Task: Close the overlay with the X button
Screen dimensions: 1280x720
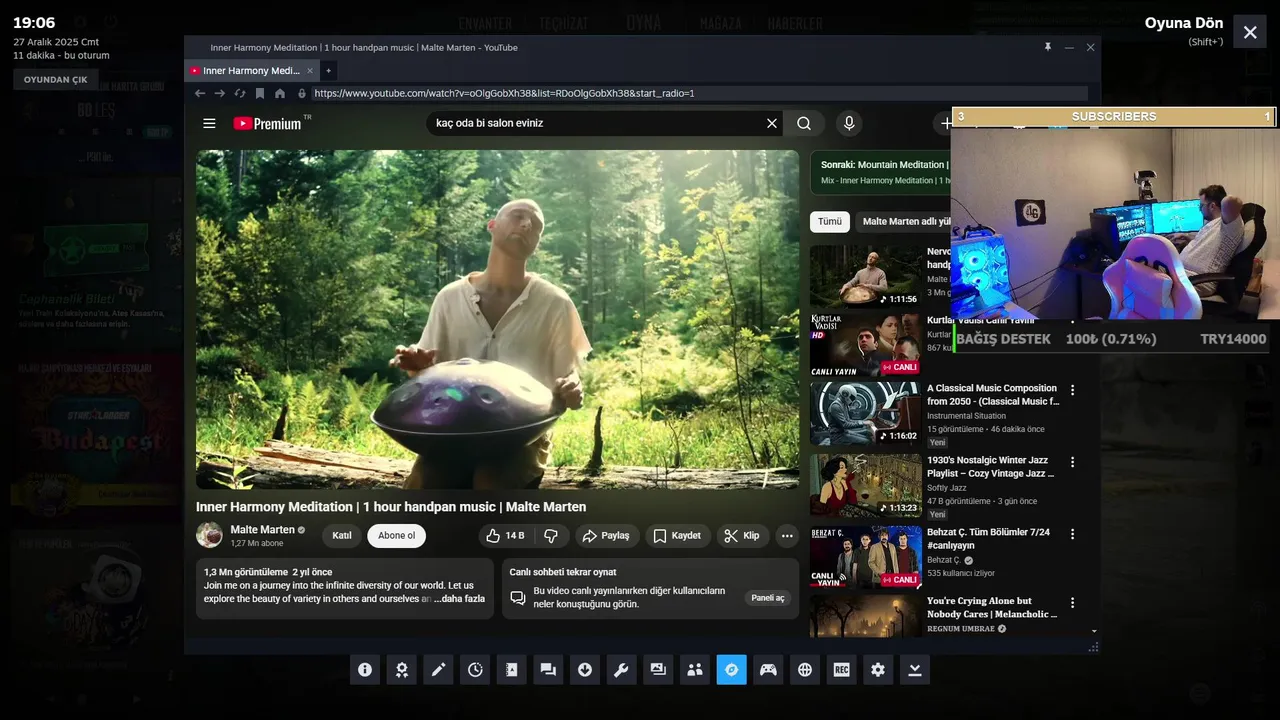Action: coord(1250,32)
